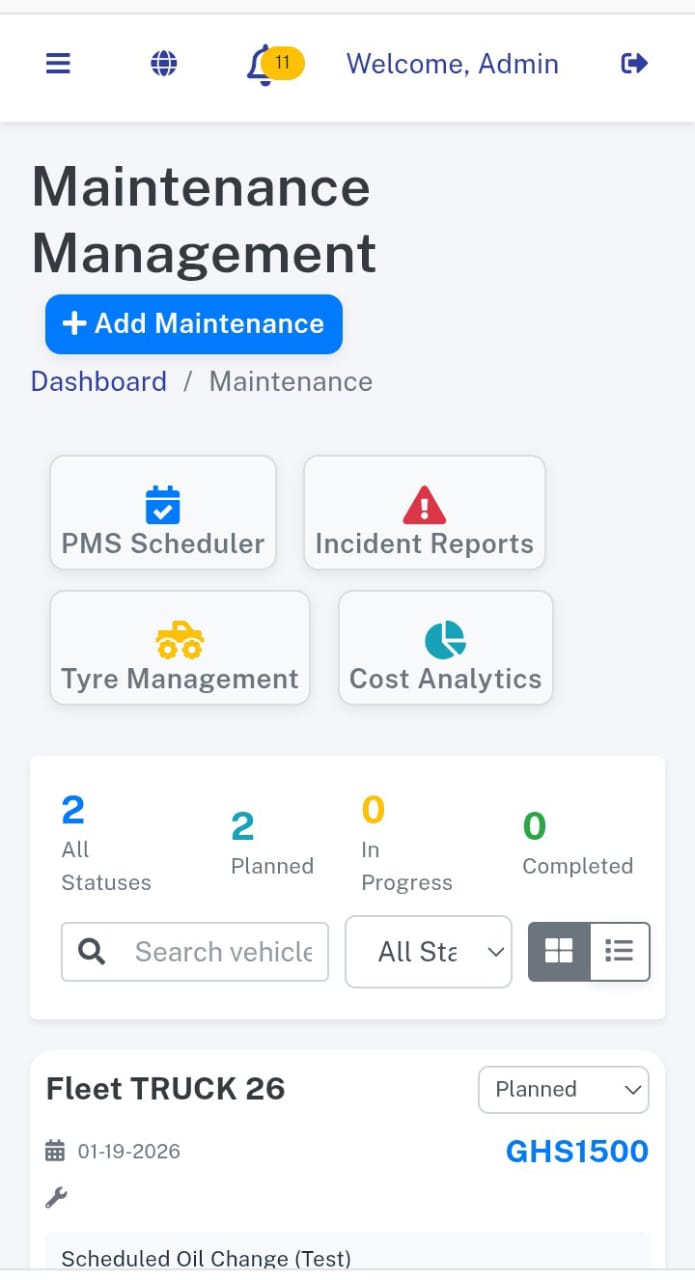695x1280 pixels.
Task: Focus the Search vehicle input field
Action: point(222,952)
